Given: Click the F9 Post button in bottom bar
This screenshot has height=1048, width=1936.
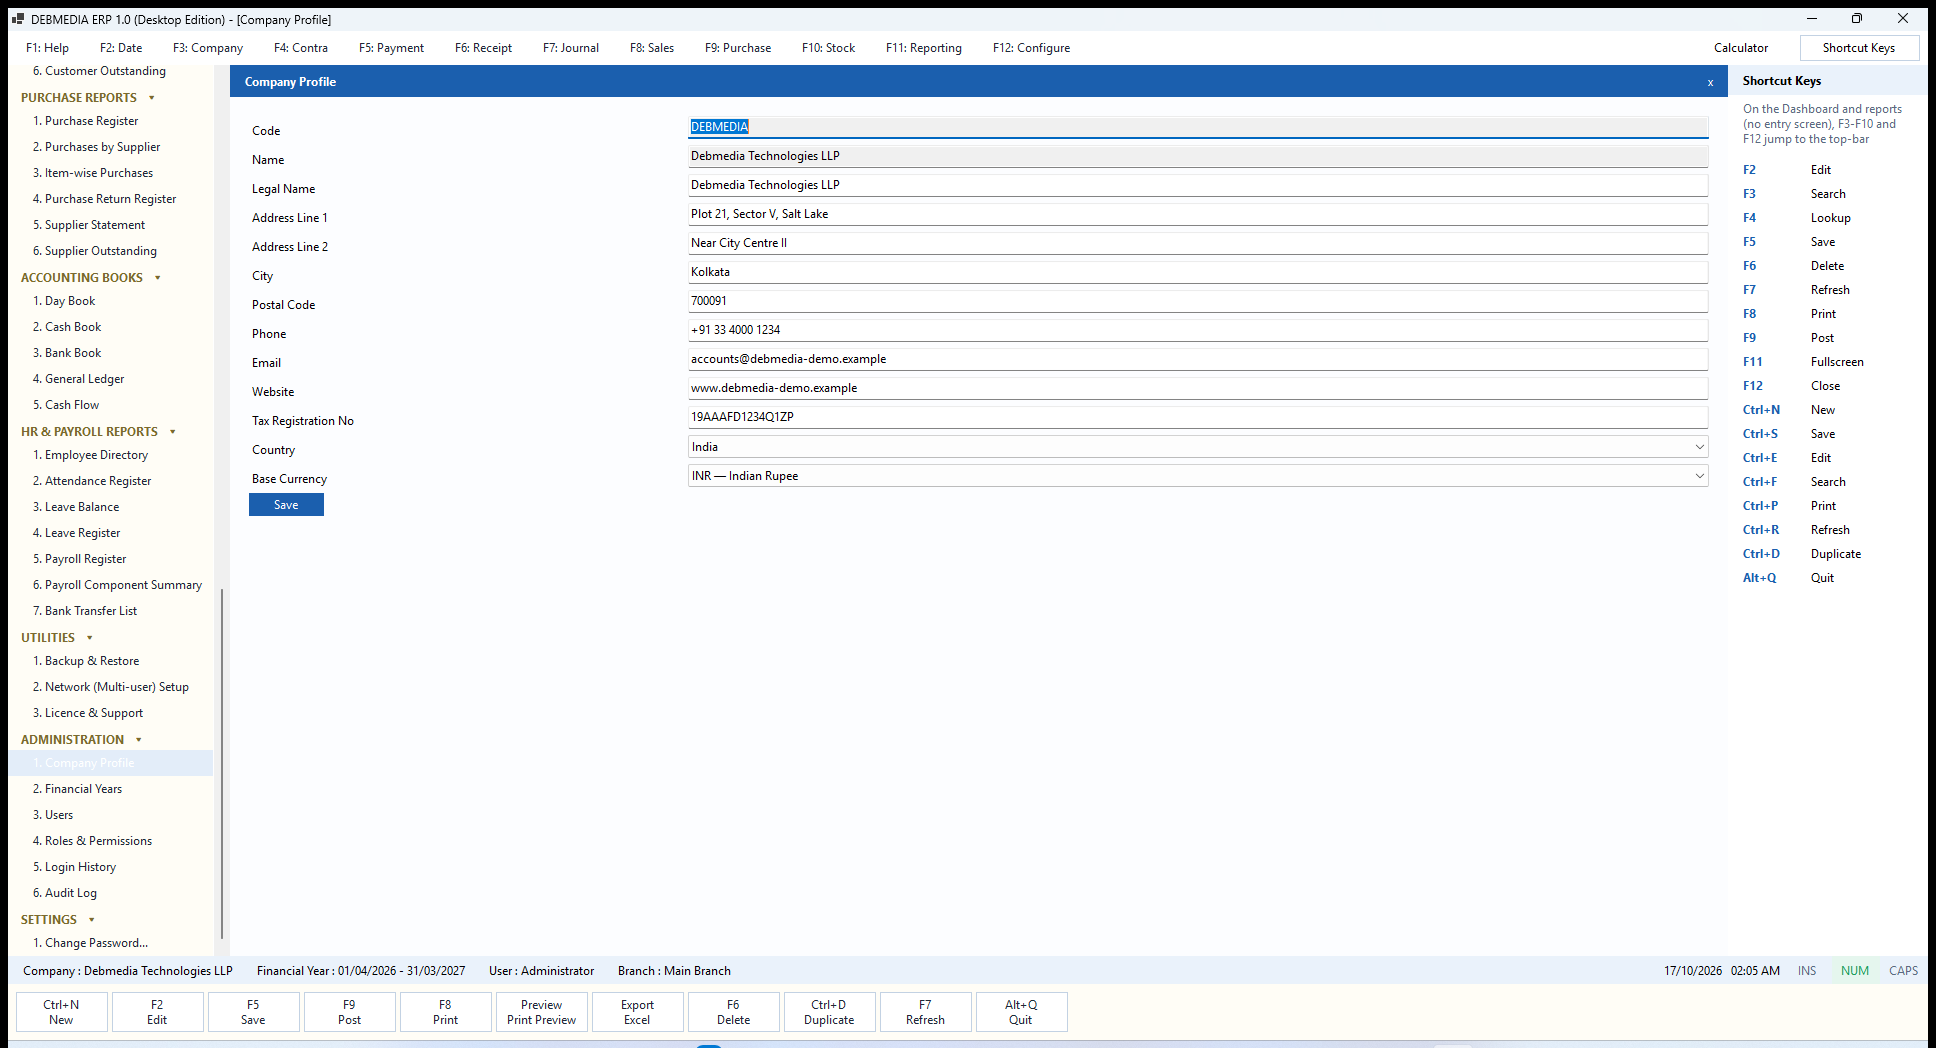Looking at the screenshot, I should tap(349, 1012).
